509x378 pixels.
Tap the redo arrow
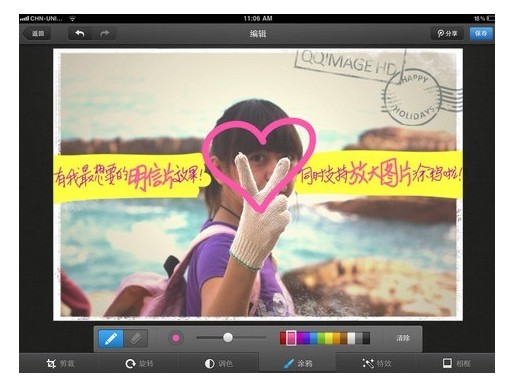(105, 34)
